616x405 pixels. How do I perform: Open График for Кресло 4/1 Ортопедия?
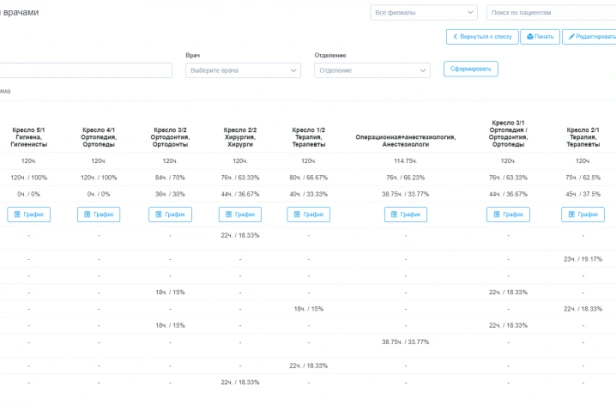[98, 214]
